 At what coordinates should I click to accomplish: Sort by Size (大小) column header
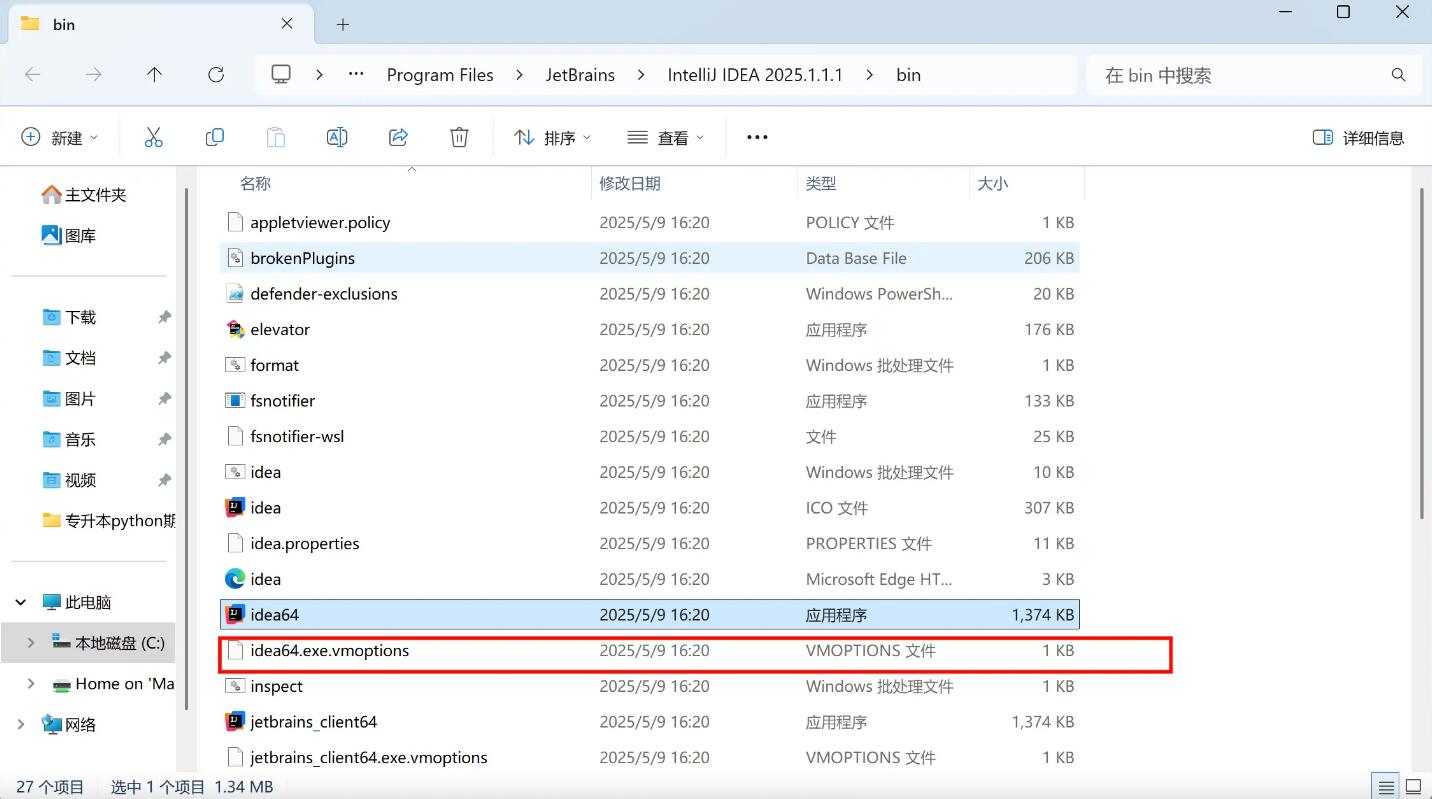coord(1027,183)
